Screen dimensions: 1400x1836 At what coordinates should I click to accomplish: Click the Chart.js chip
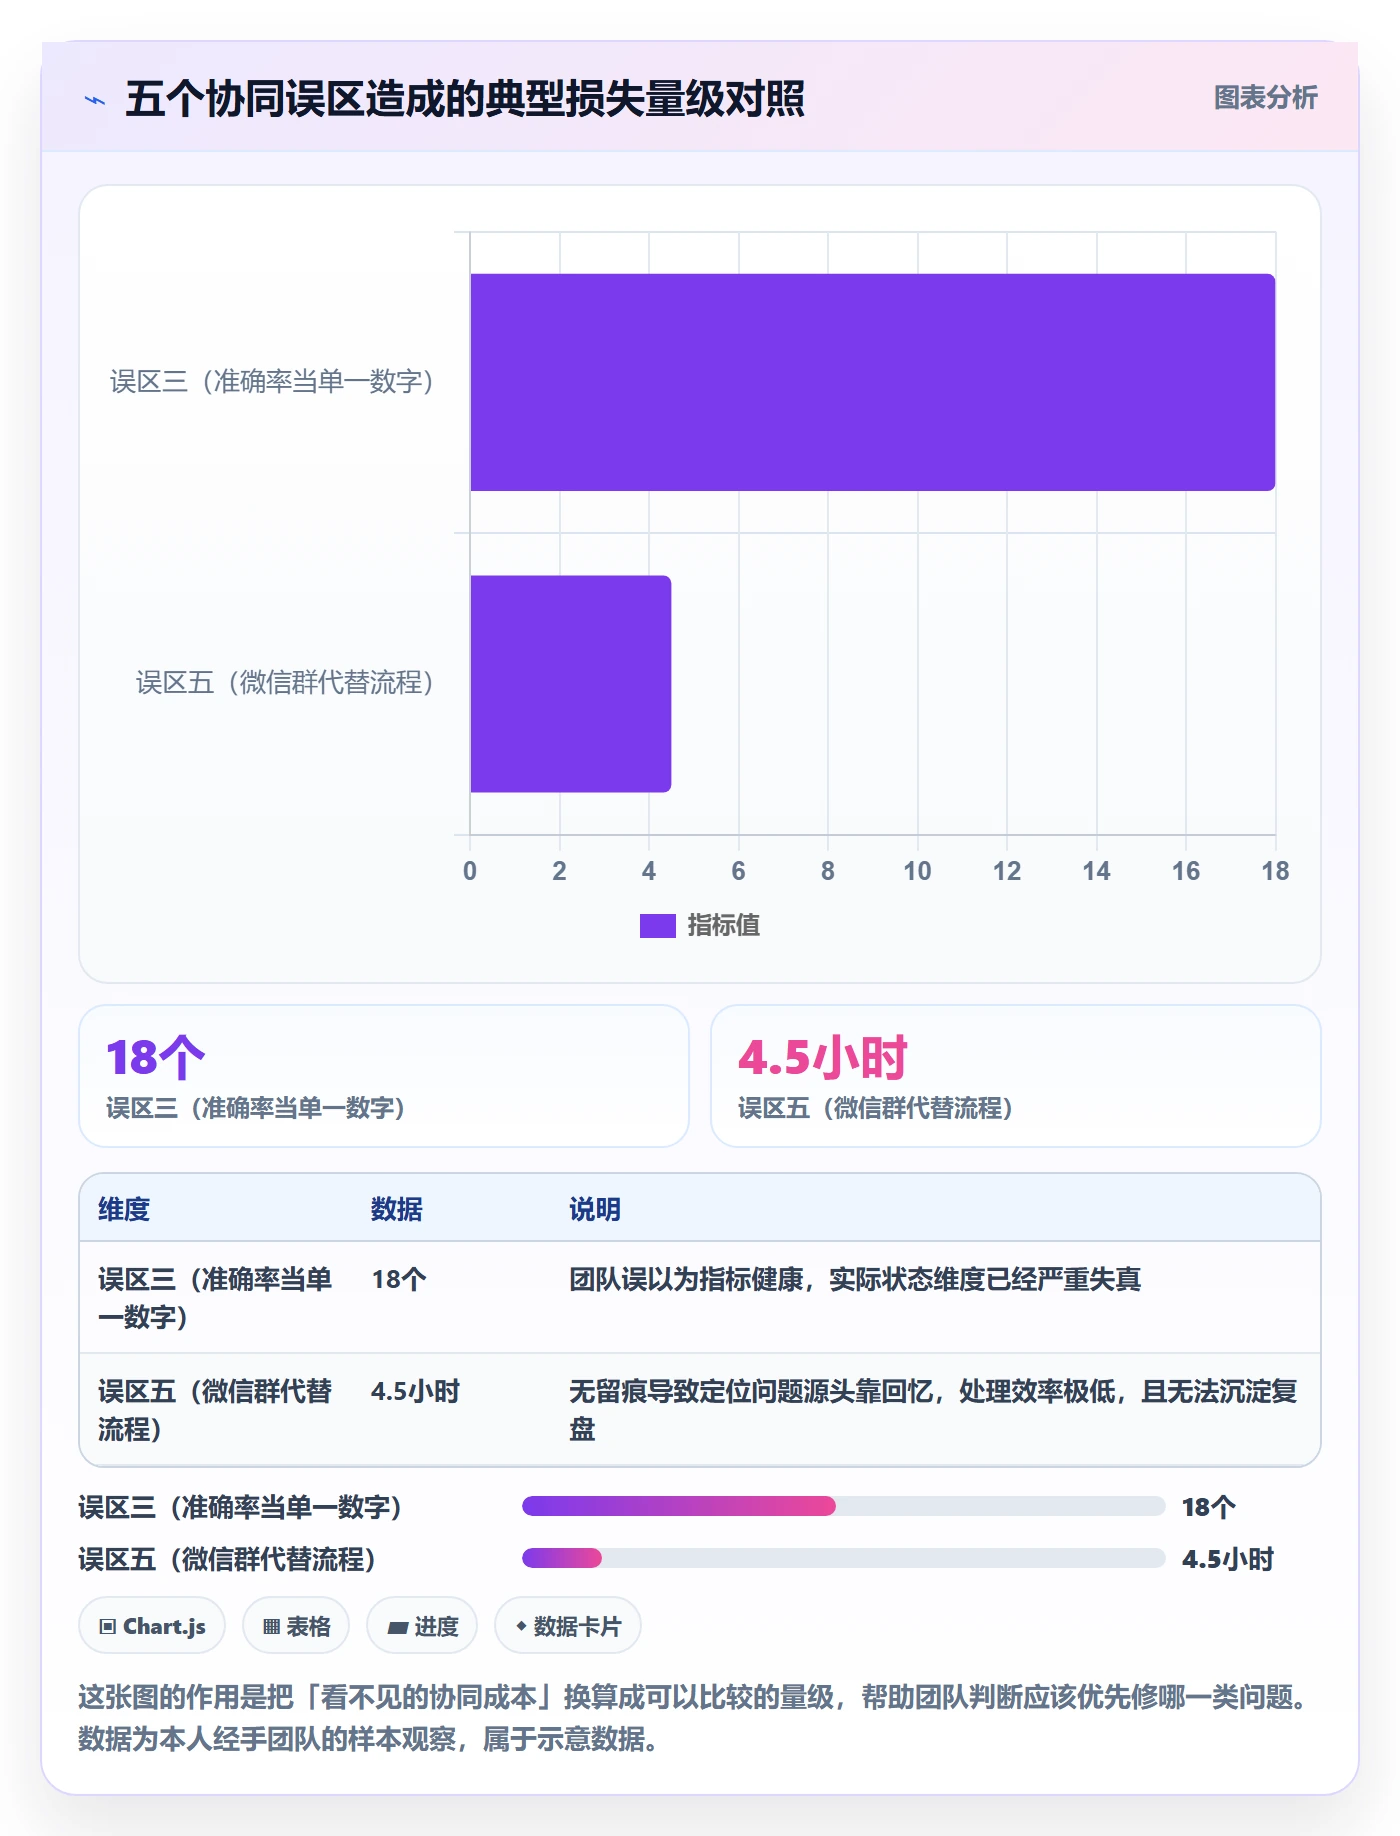point(152,1626)
